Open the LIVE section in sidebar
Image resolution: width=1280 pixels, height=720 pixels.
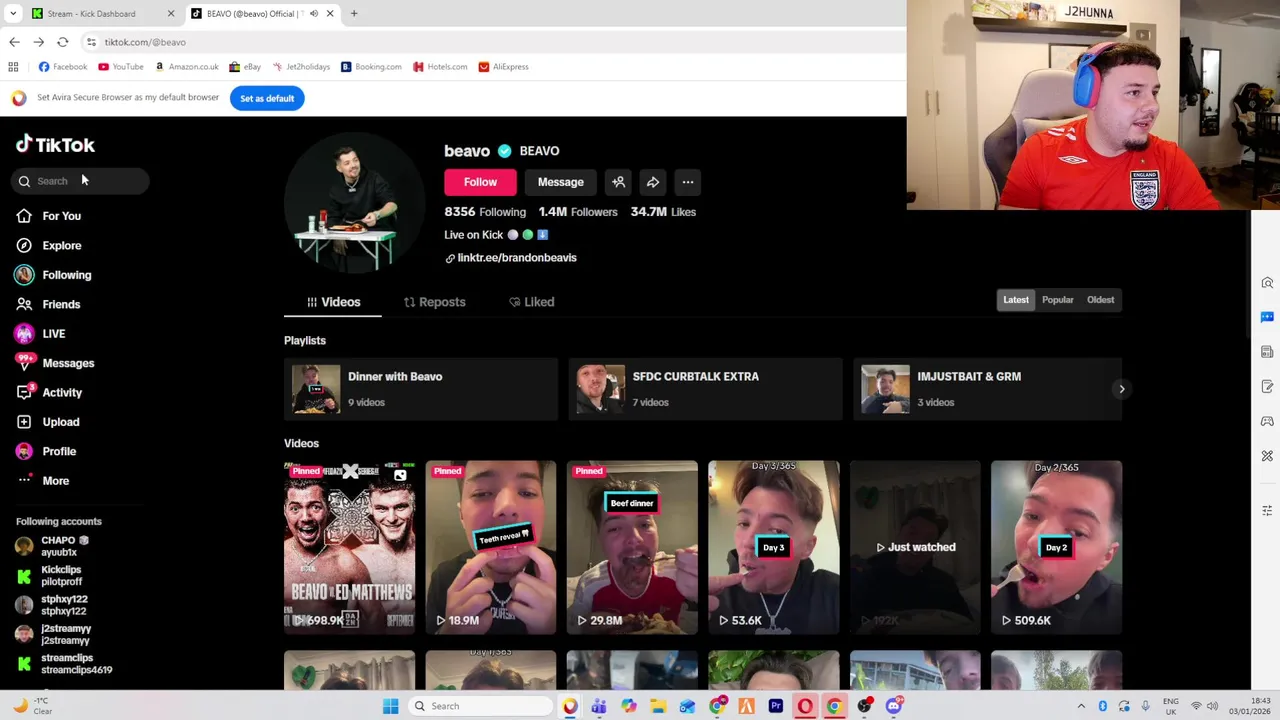pos(40,334)
